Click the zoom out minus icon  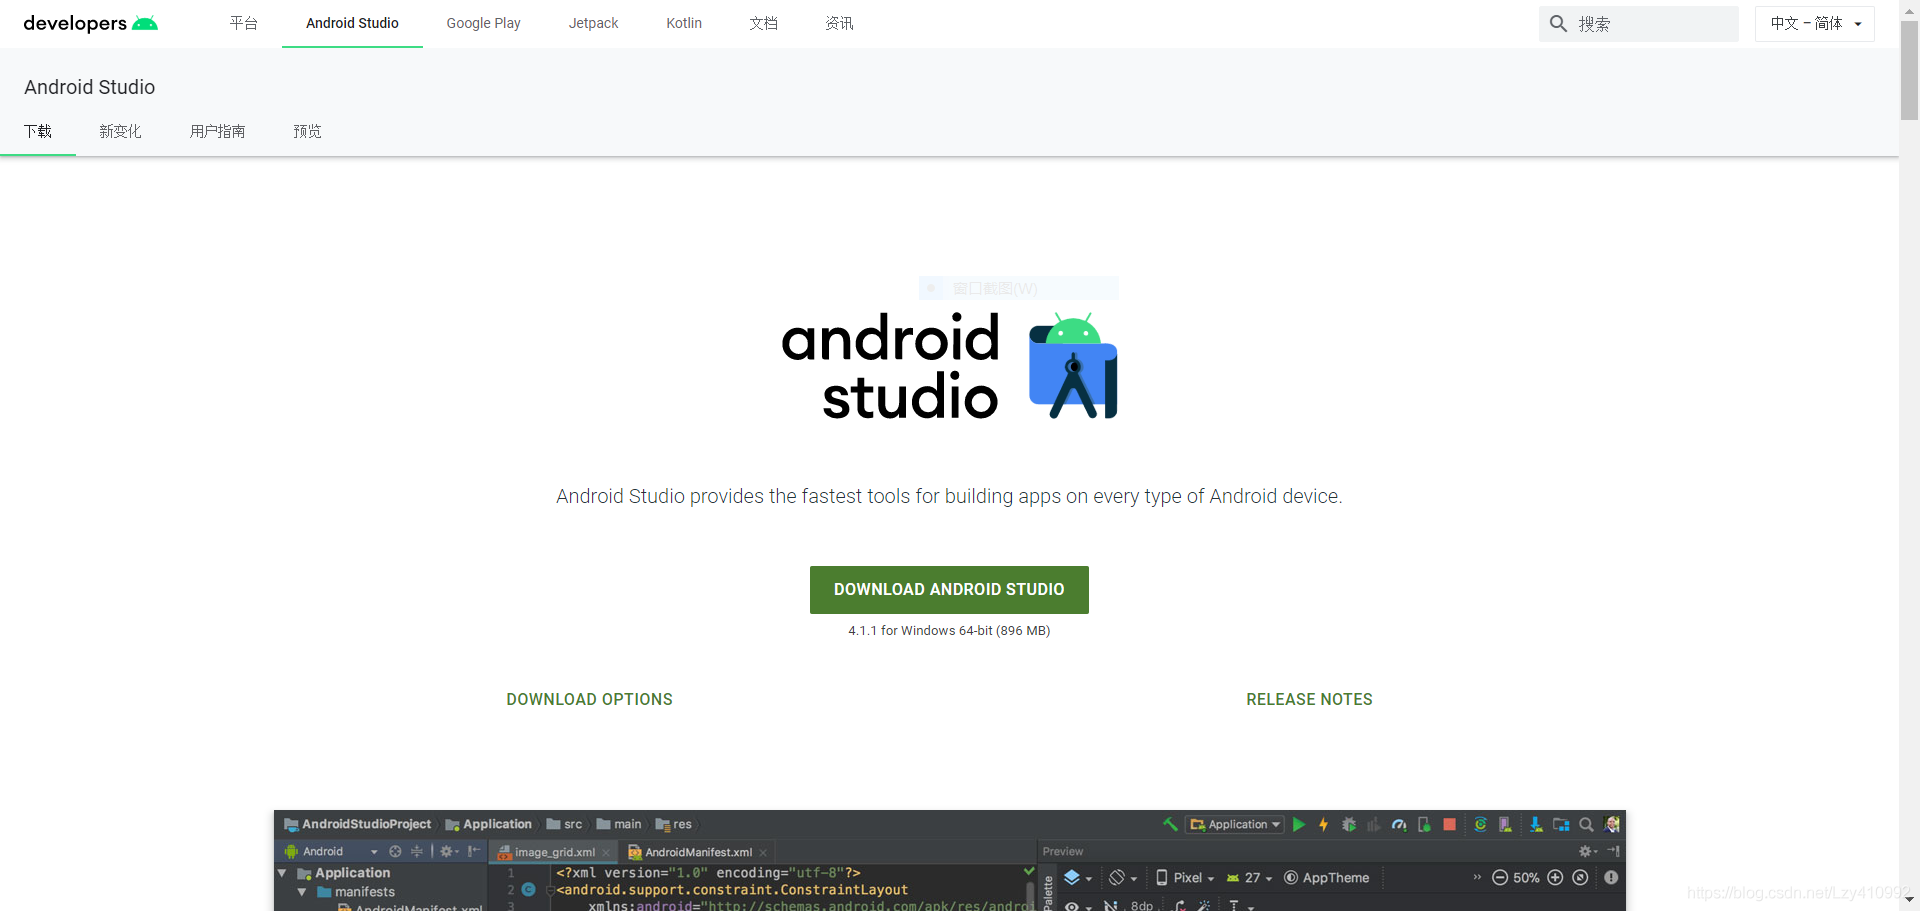1499,878
